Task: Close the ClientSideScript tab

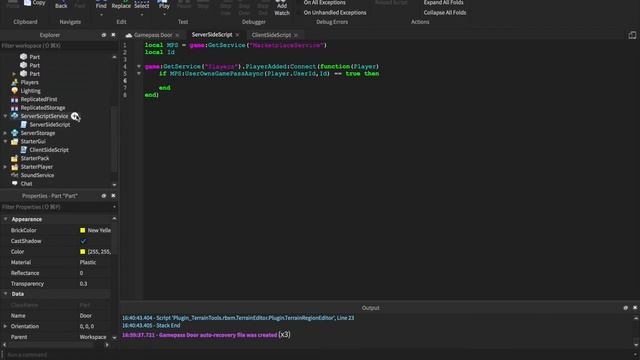Action: 296,35
